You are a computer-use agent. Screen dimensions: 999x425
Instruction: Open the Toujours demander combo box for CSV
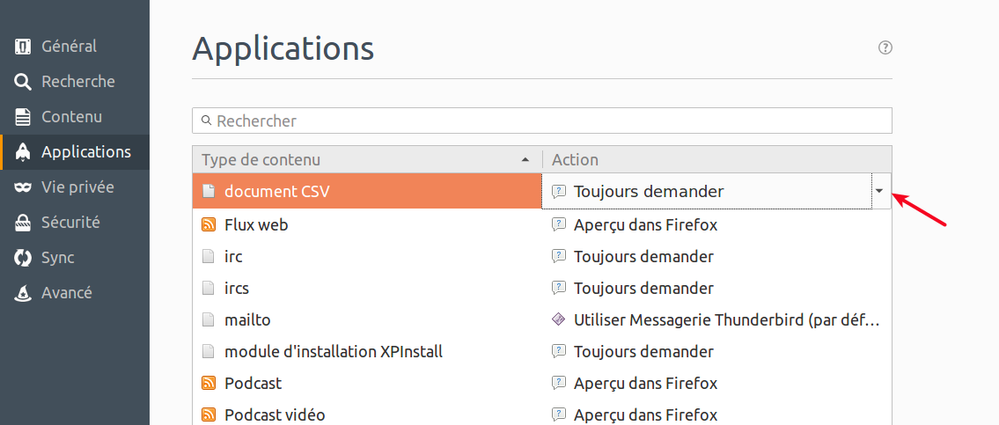point(706,191)
